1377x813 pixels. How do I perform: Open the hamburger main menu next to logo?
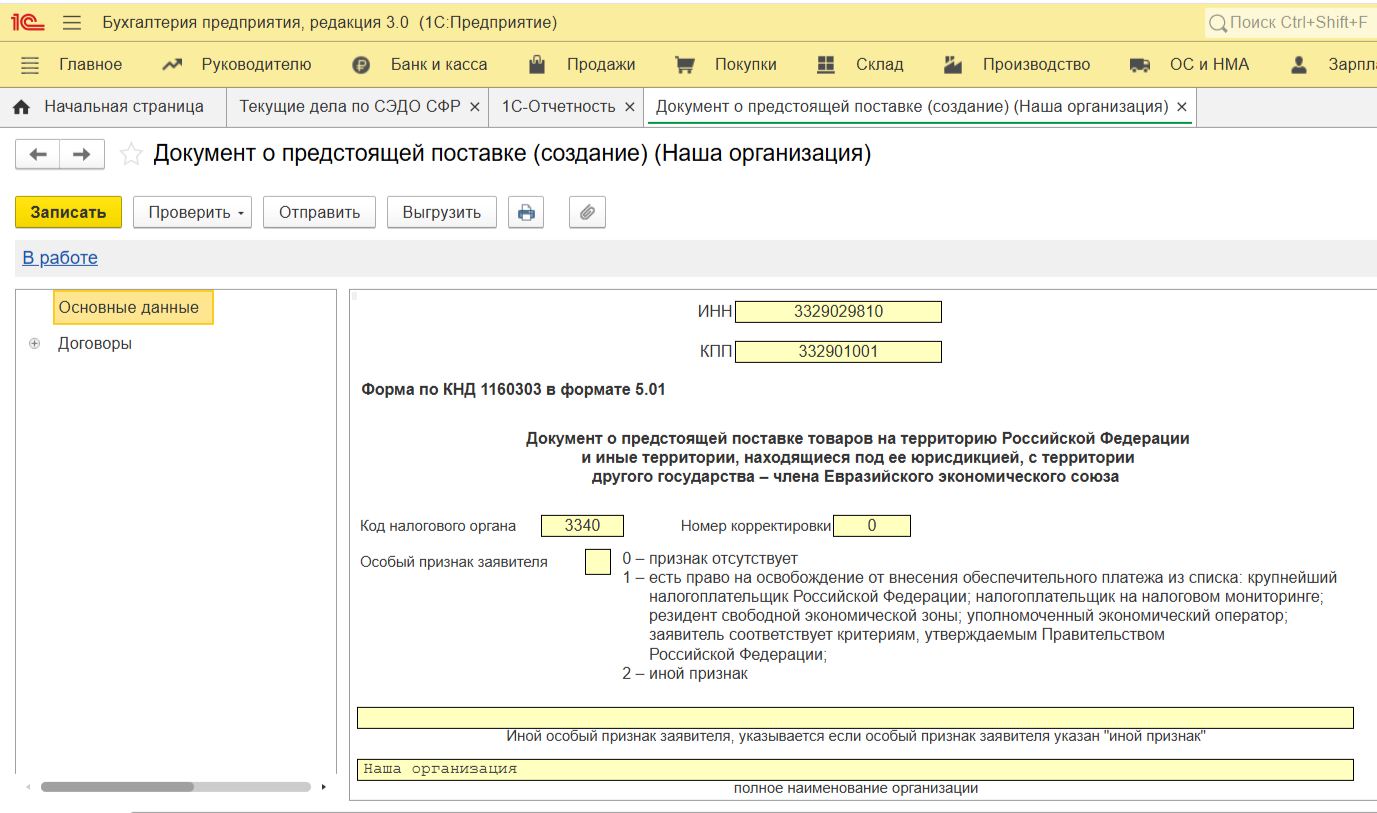(x=71, y=22)
